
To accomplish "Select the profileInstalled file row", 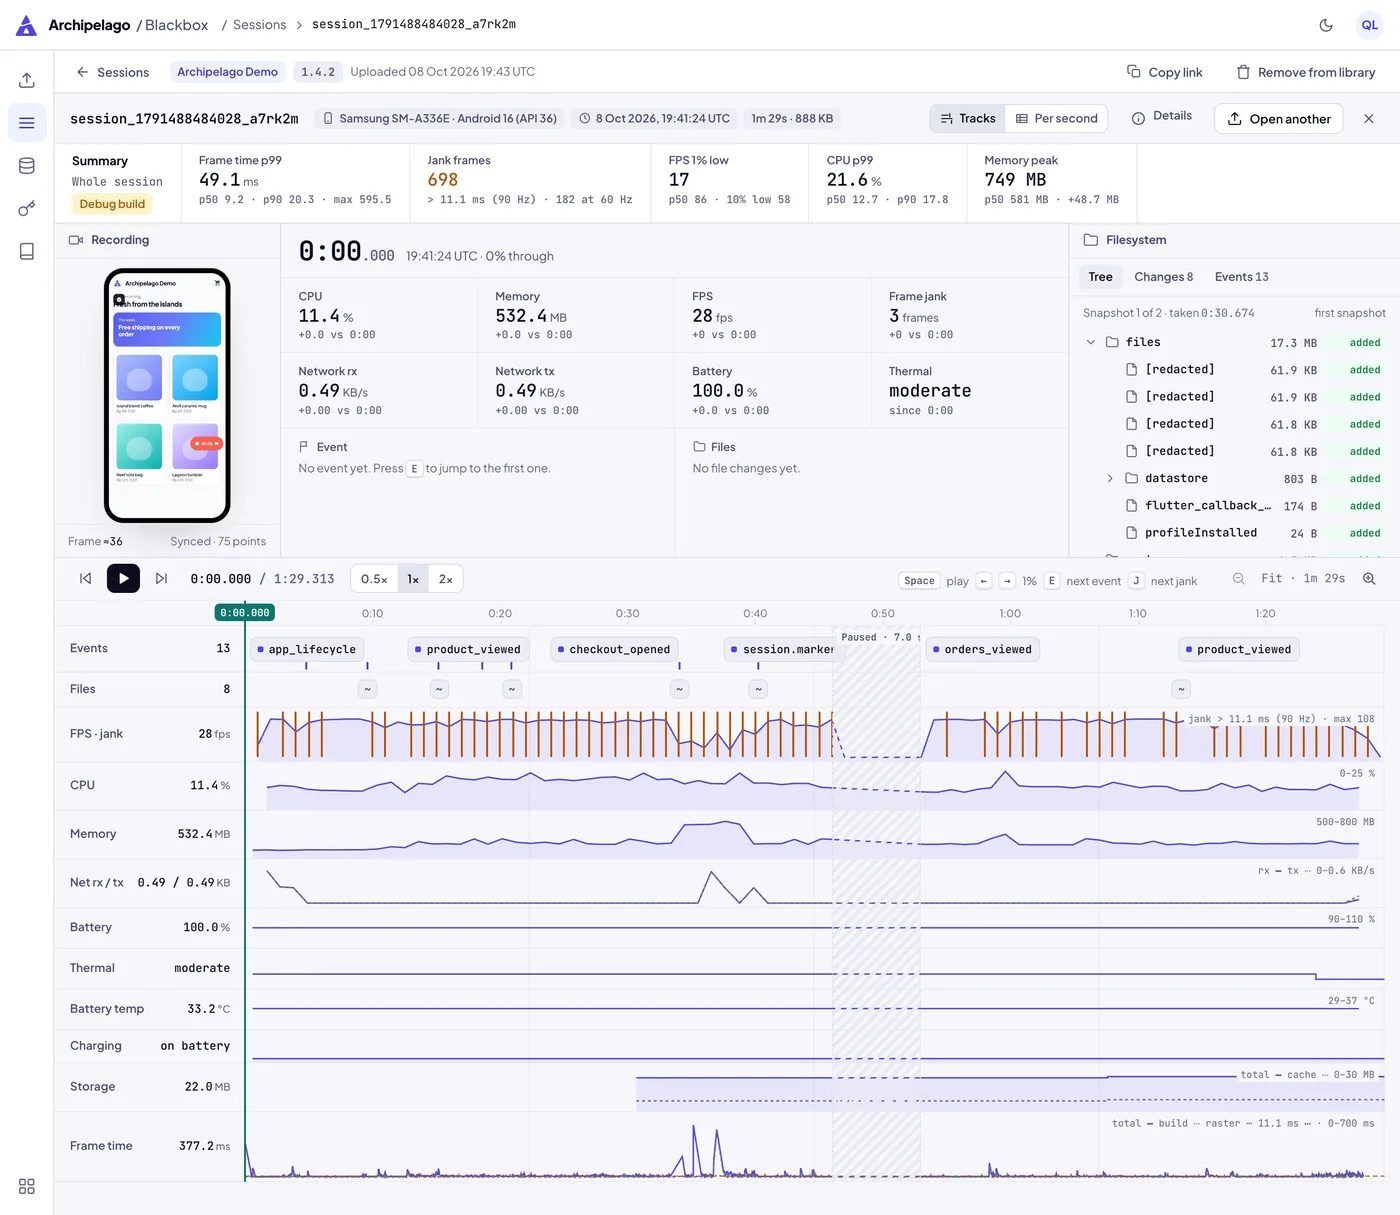I will pos(1234,533).
